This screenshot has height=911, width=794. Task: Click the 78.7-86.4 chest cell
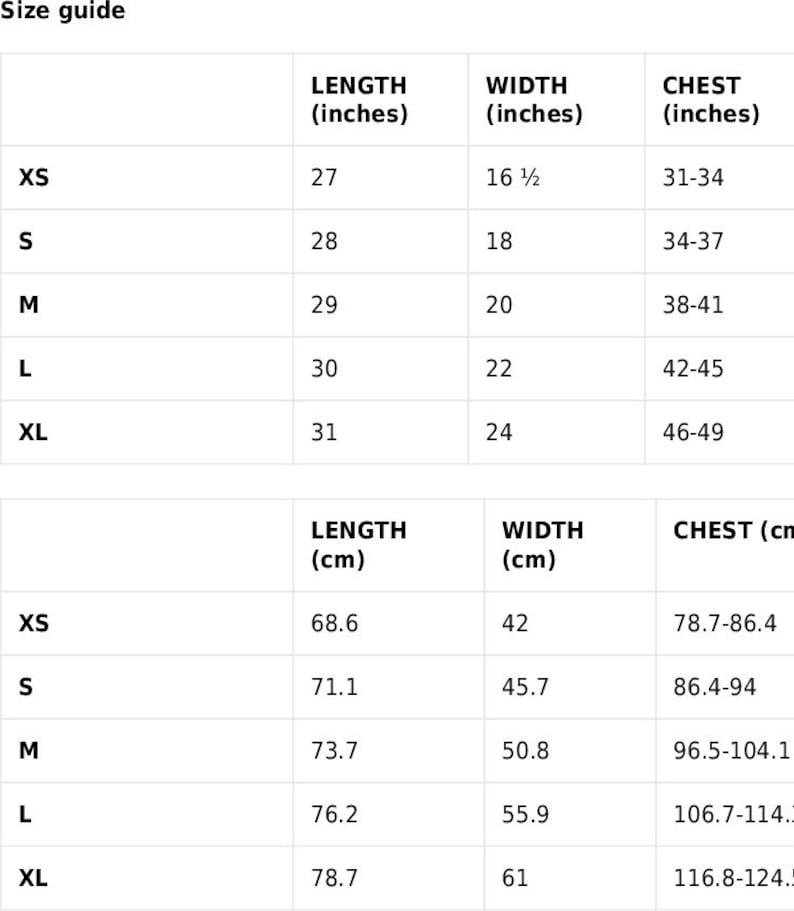725,623
